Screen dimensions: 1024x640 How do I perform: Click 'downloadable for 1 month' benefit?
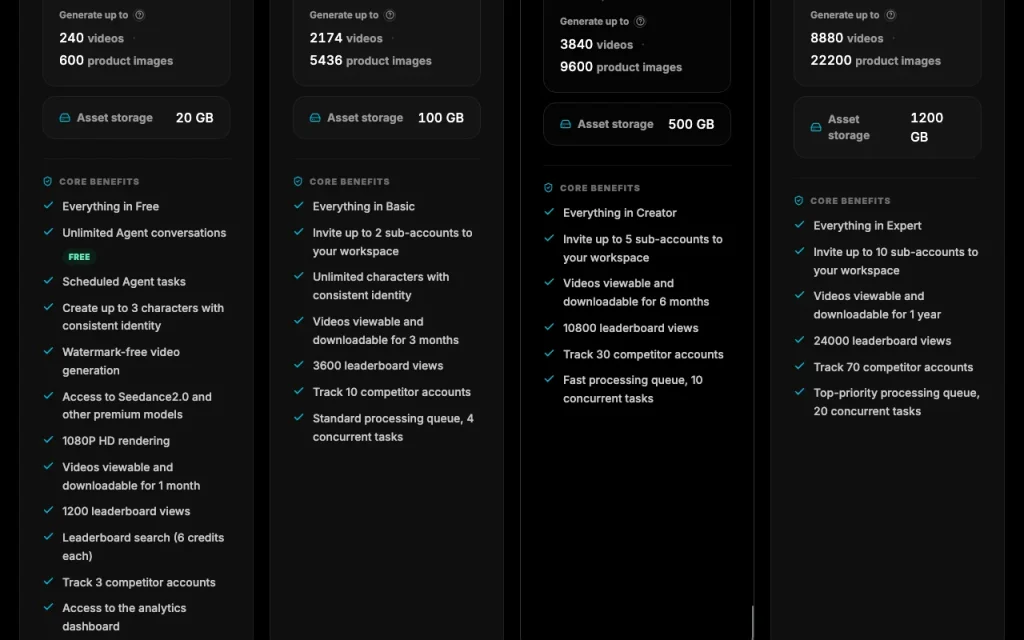[131, 476]
